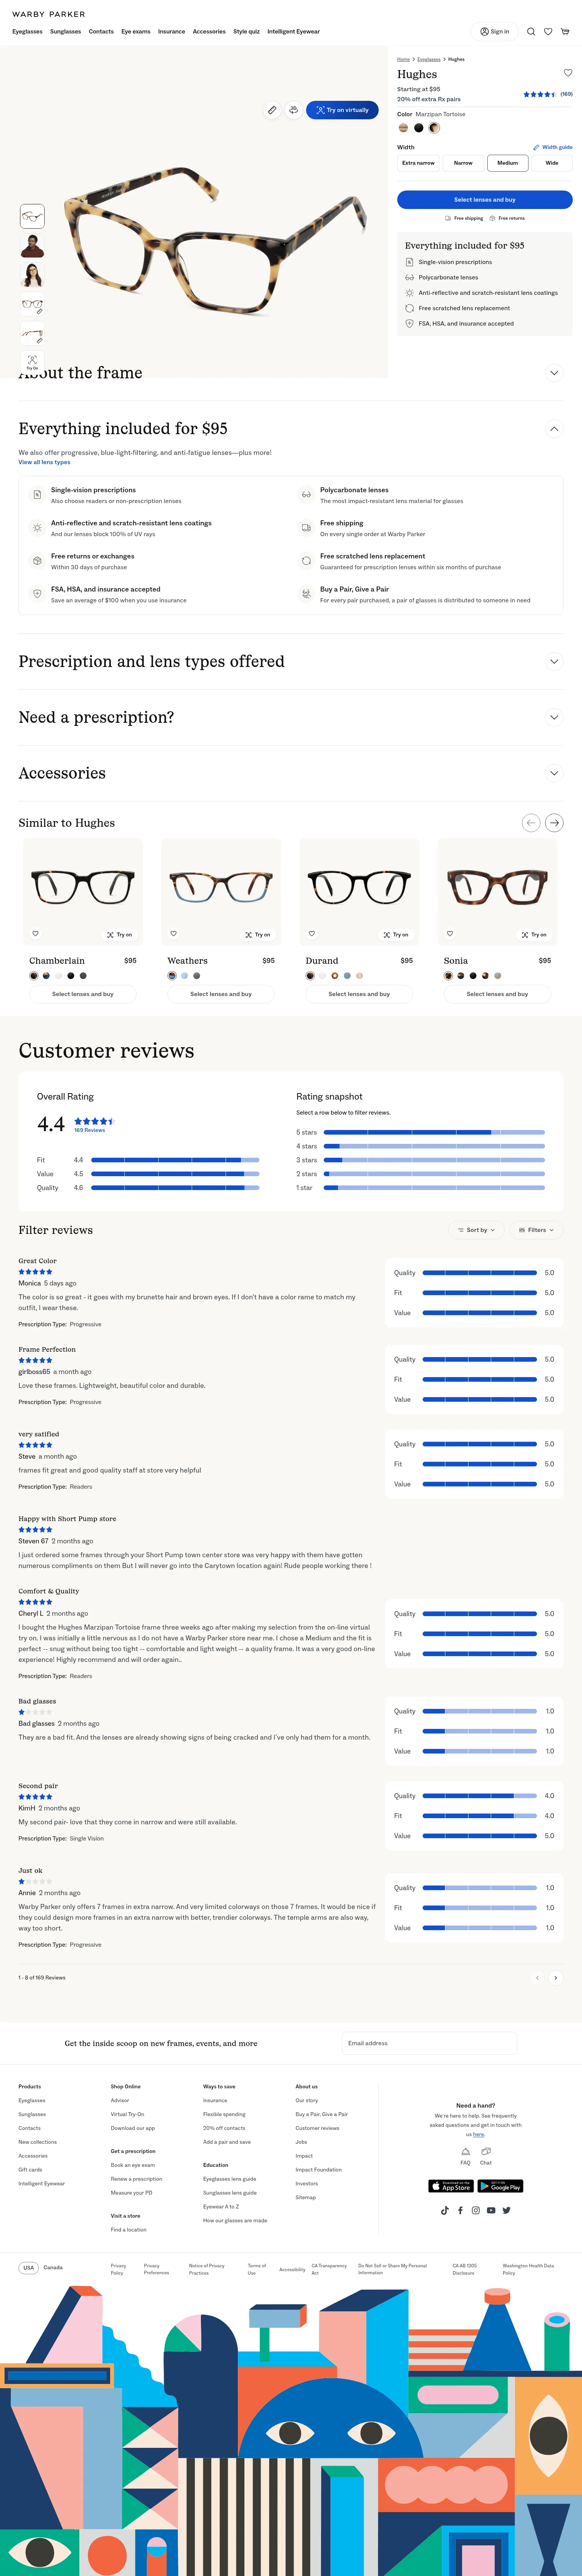Open the Sunglasses menu item

66,31
